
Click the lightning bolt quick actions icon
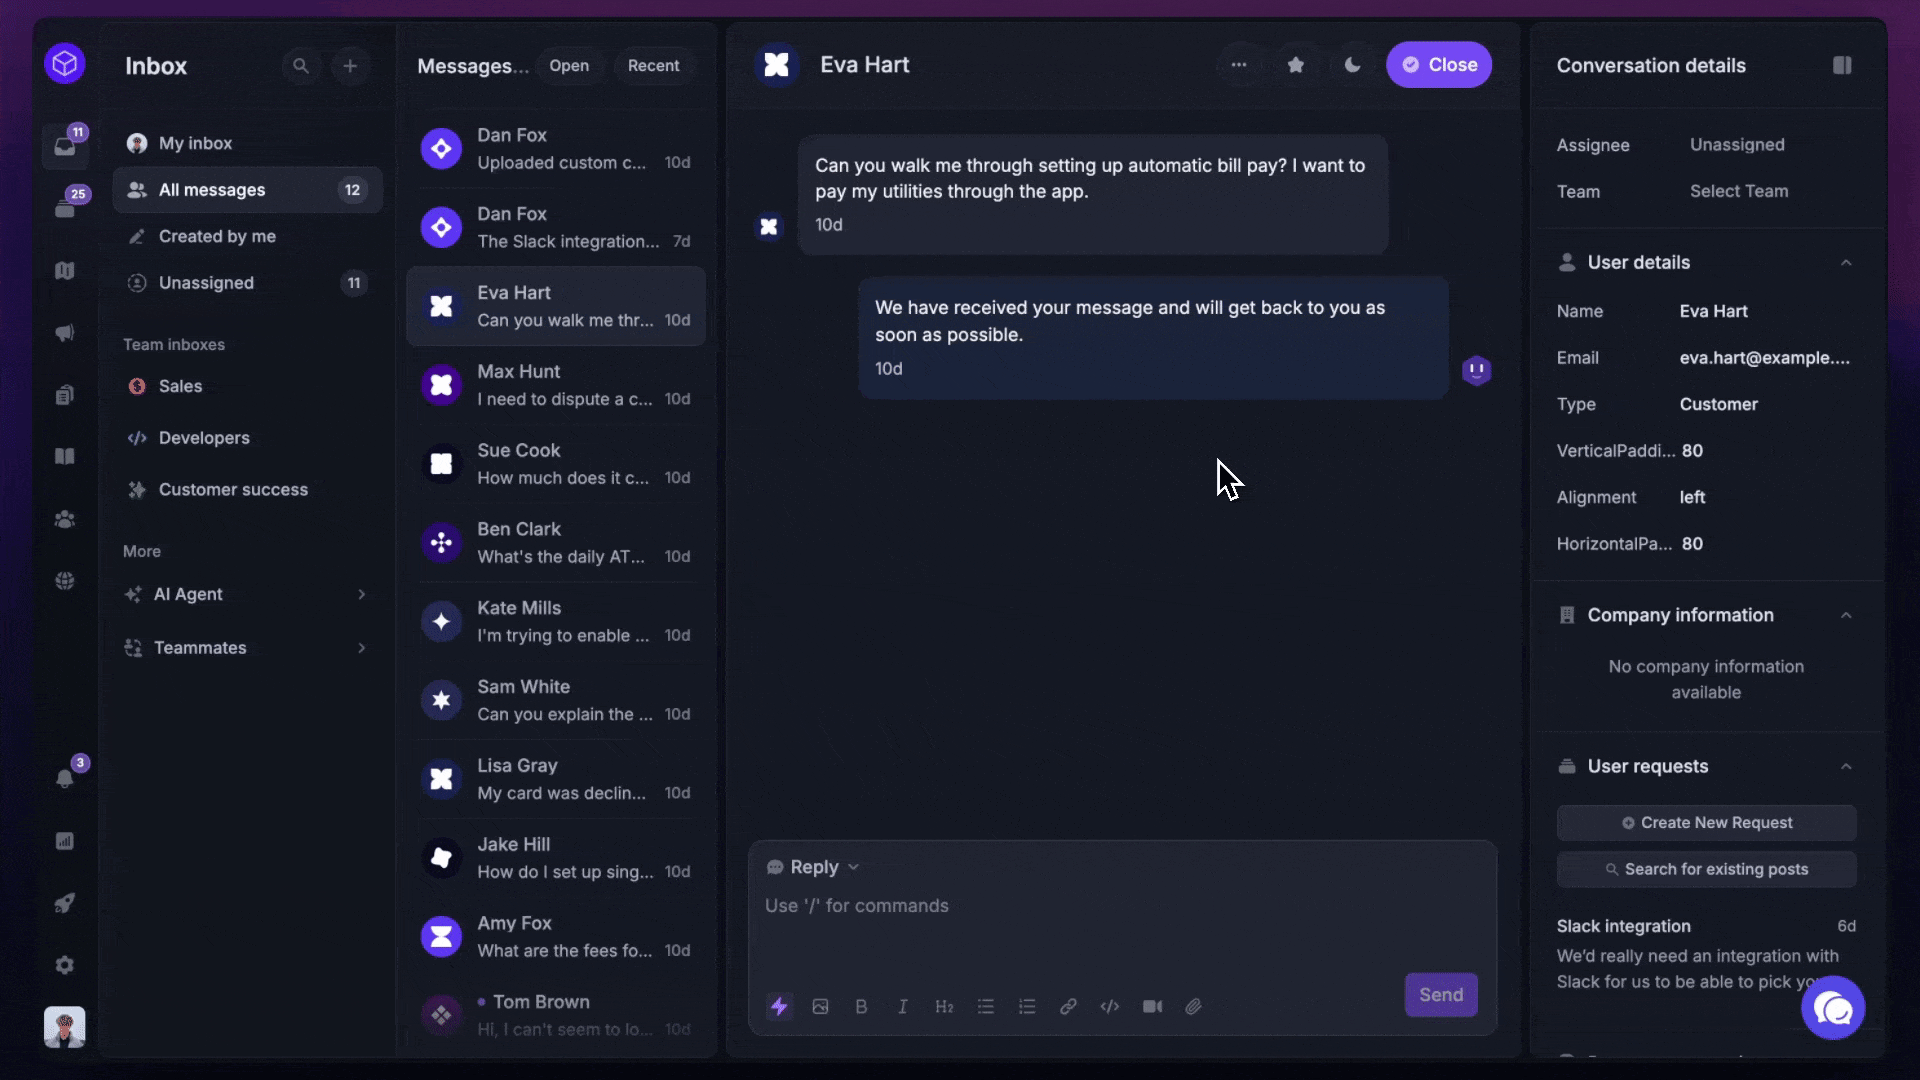coord(779,1006)
